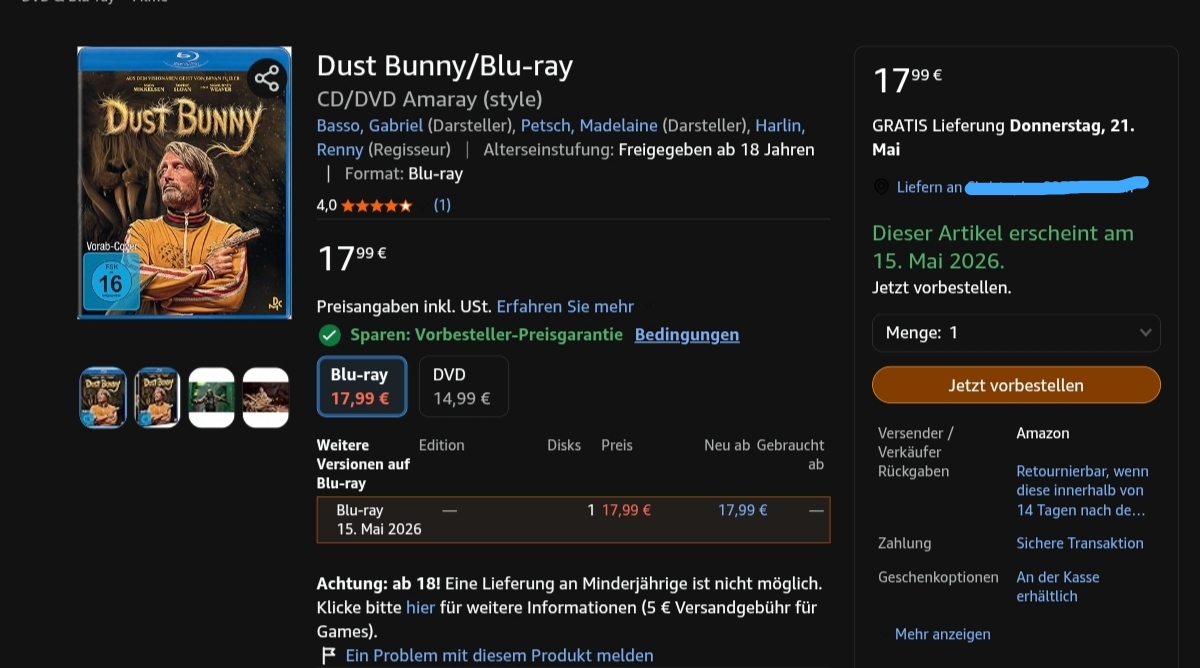Open the Bedingungen link
Screen dimensions: 1200x668
tap(687, 335)
